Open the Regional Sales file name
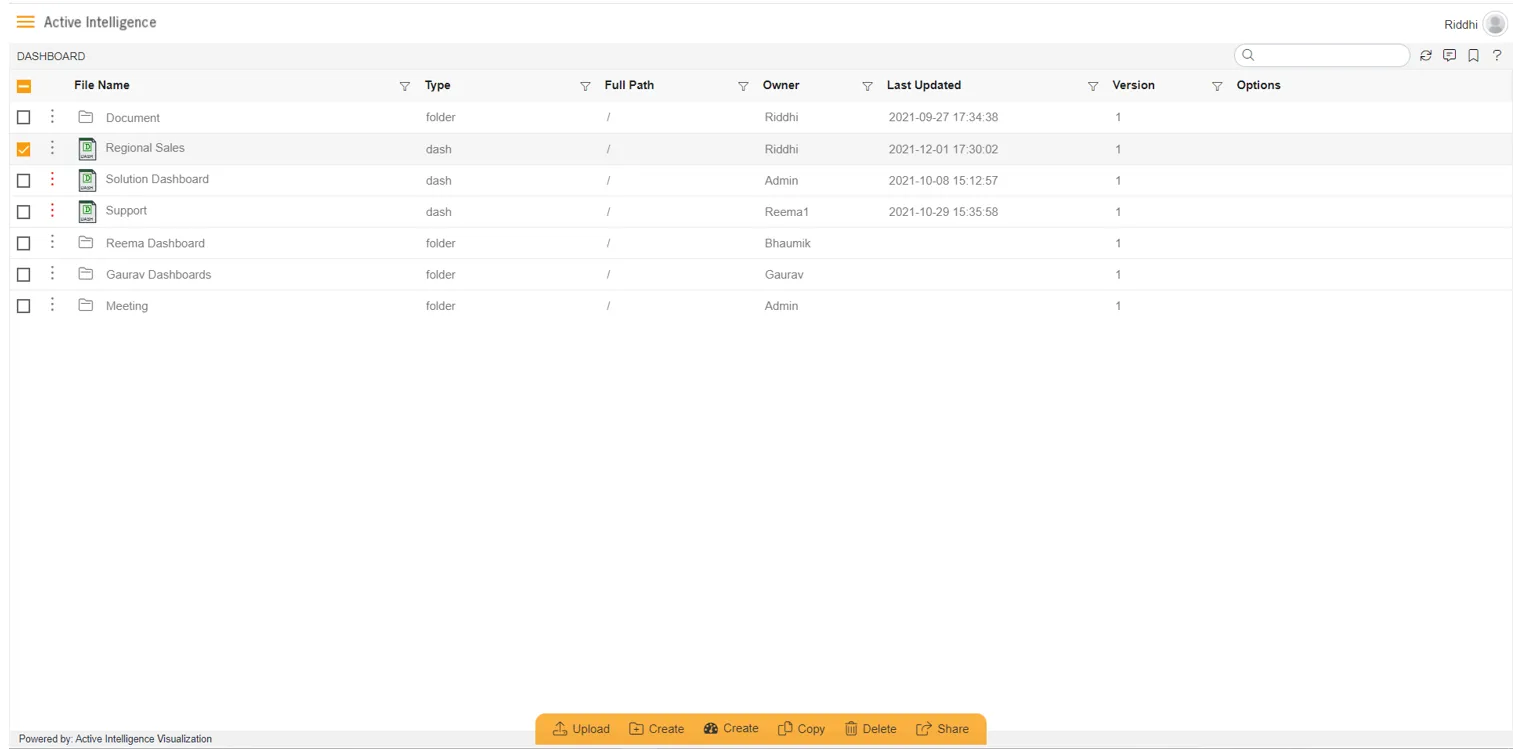This screenshot has height=749, width=1513. pyautogui.click(x=145, y=148)
